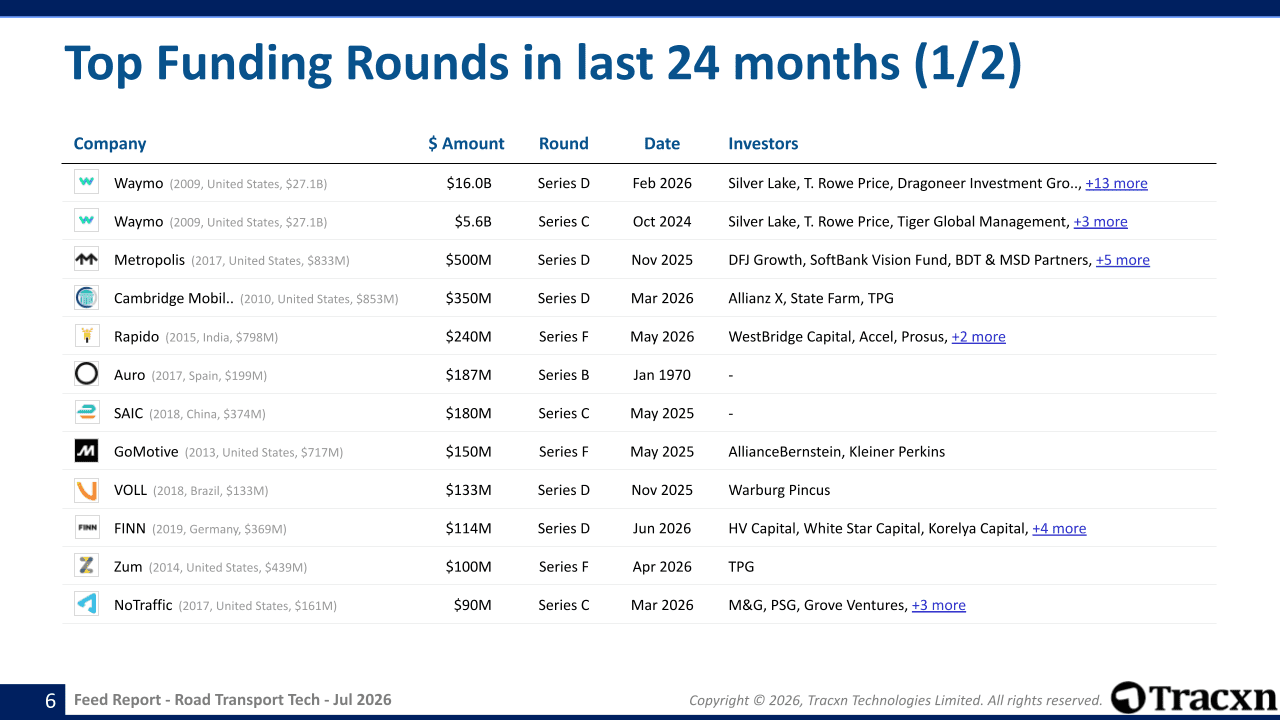1280x720 pixels.
Task: Expand the +2 more investors for Rapido
Action: coord(978,337)
